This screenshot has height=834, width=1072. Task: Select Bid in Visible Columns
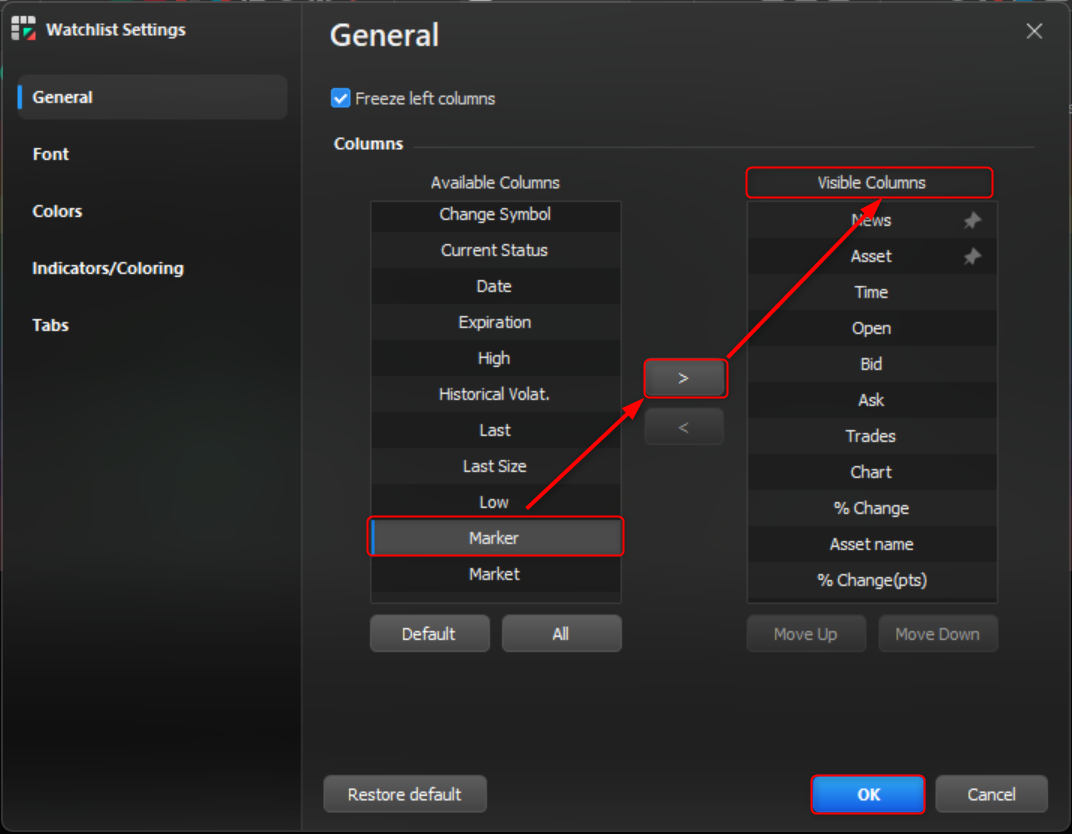click(x=872, y=364)
